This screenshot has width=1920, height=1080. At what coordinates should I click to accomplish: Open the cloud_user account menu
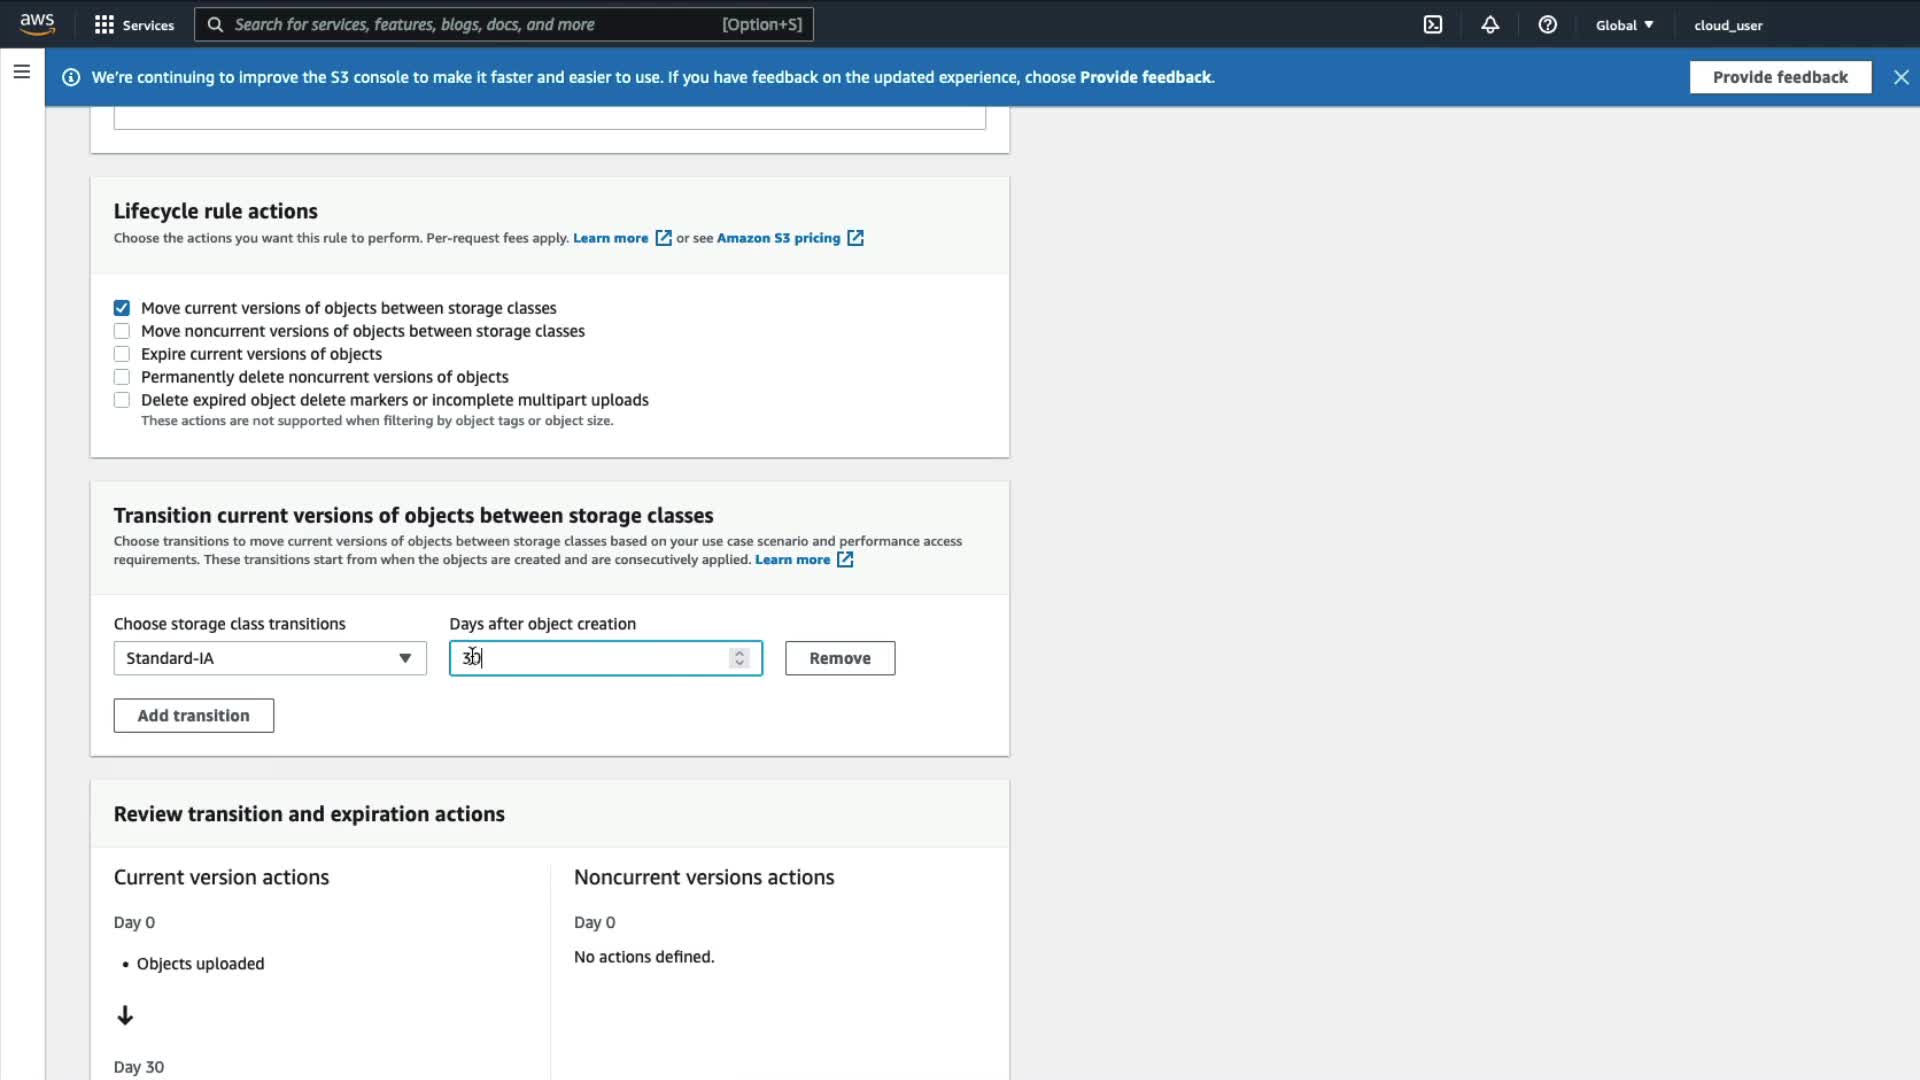(x=1728, y=25)
